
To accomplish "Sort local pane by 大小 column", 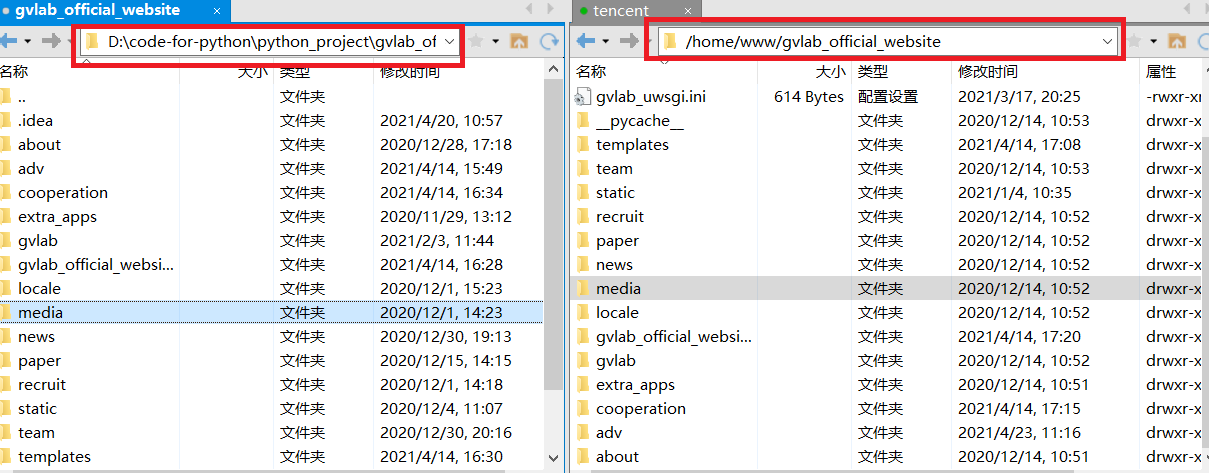I will (x=252, y=71).
